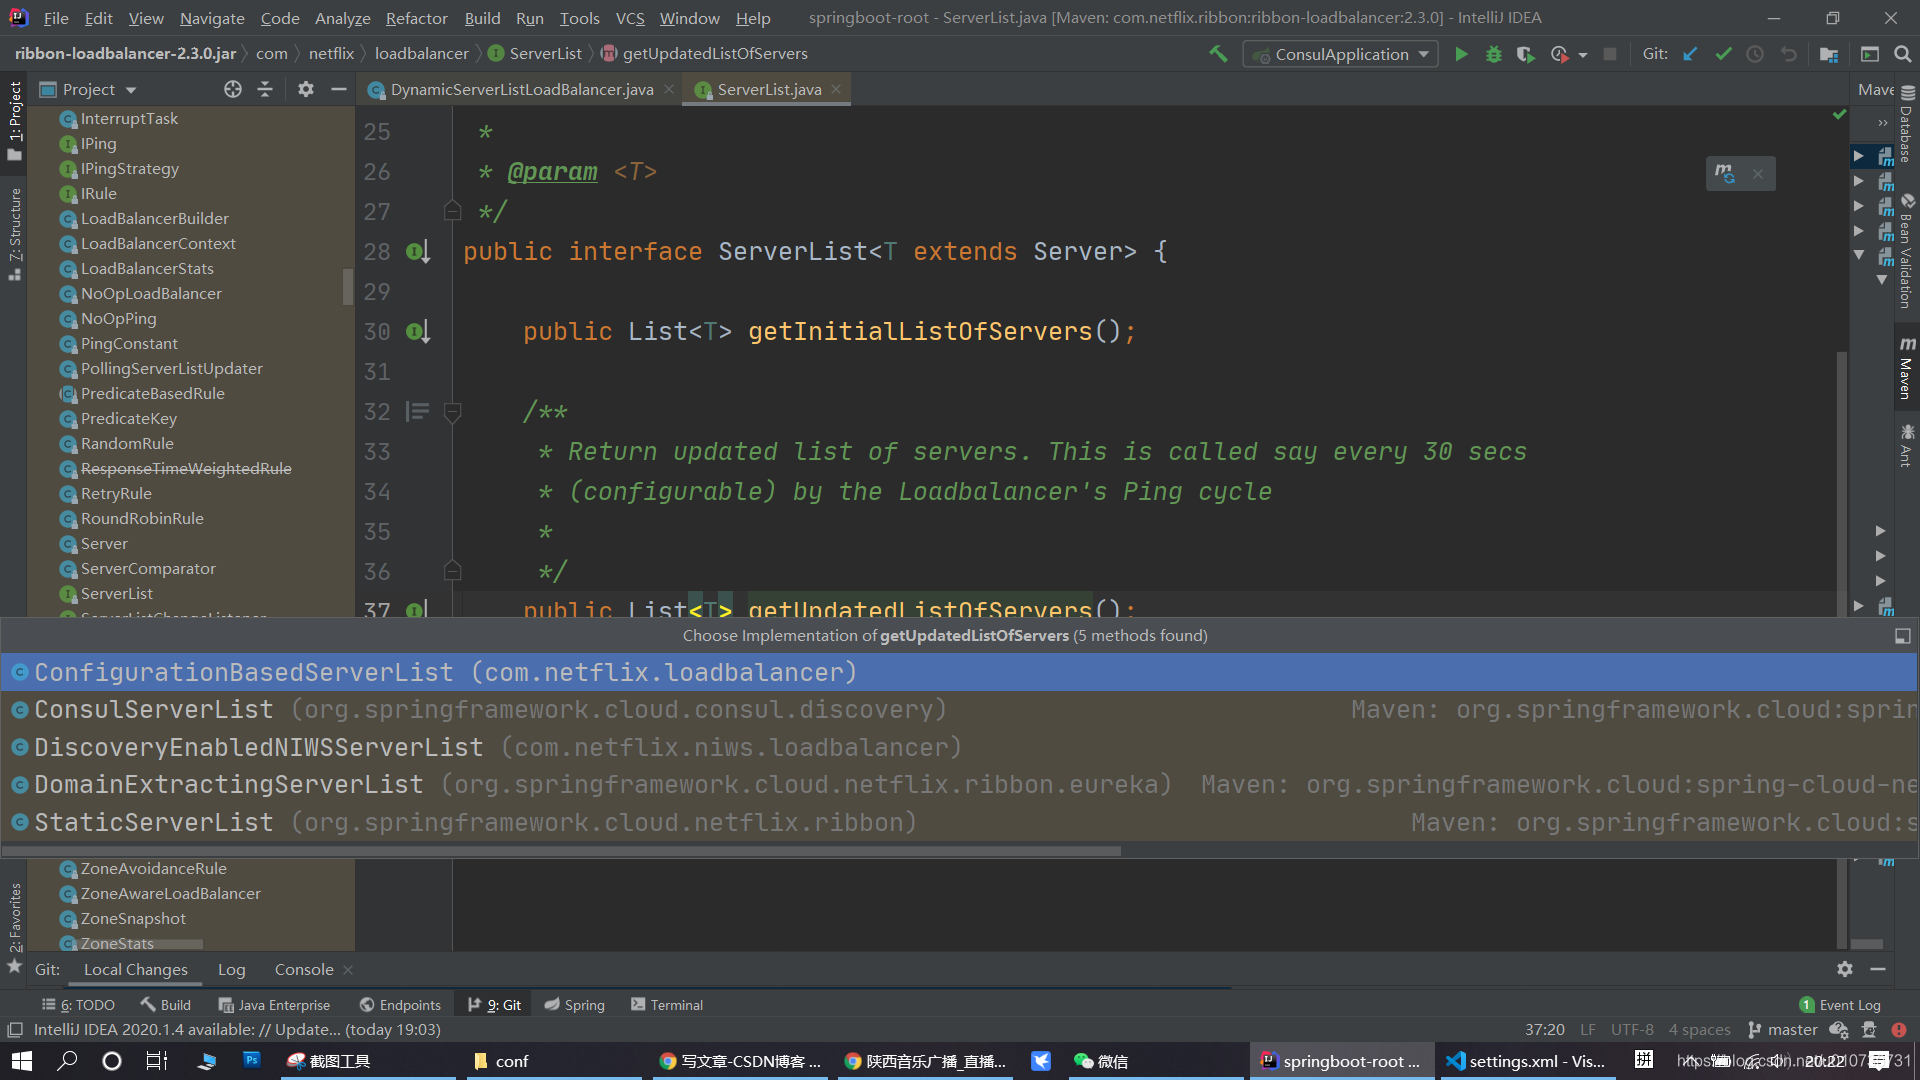Click the disabled Stop square icon
Screen dimensions: 1920x1080
coord(1609,54)
